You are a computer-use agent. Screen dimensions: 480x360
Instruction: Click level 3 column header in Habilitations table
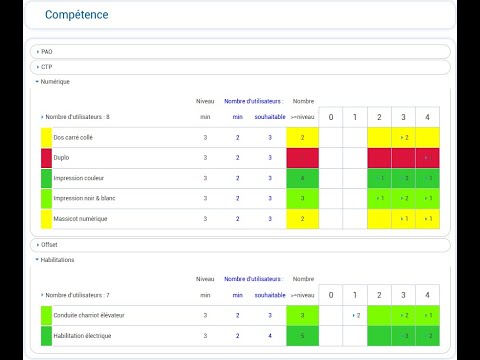(x=404, y=295)
